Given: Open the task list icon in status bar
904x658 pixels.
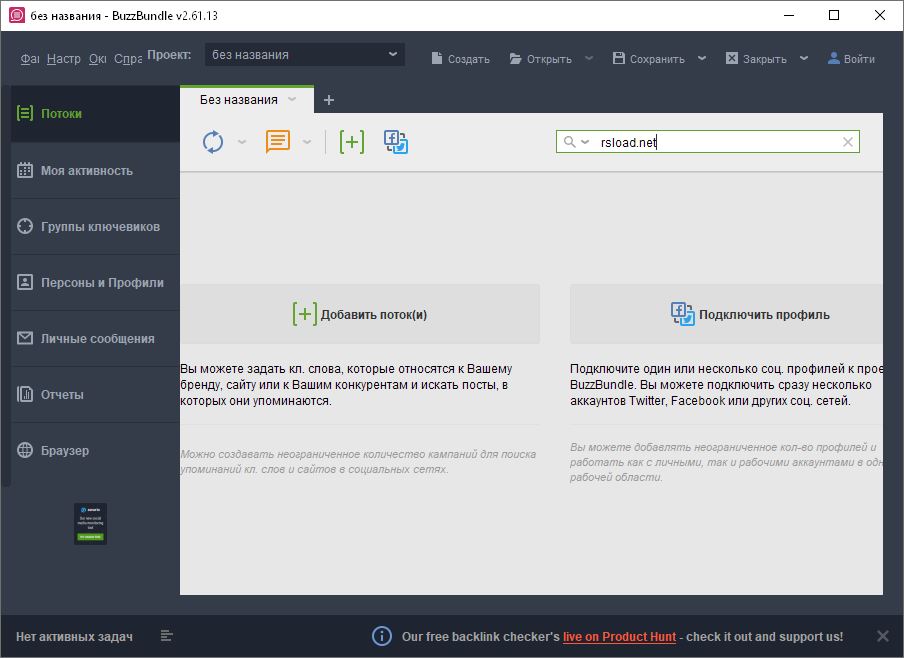Looking at the screenshot, I should click(167, 636).
